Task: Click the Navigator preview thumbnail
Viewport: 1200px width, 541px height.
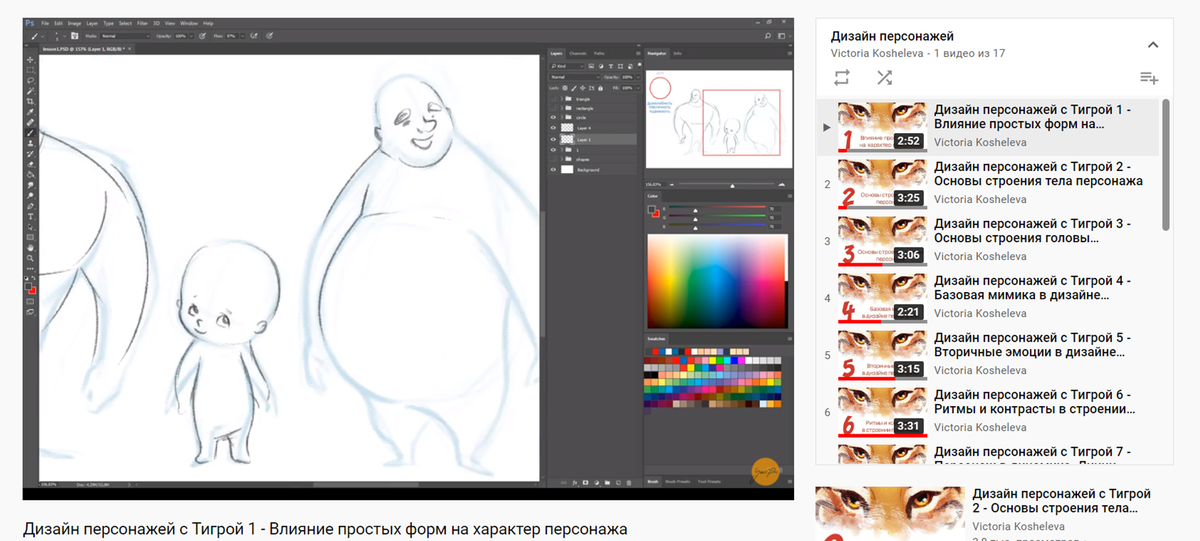Action: click(719, 119)
